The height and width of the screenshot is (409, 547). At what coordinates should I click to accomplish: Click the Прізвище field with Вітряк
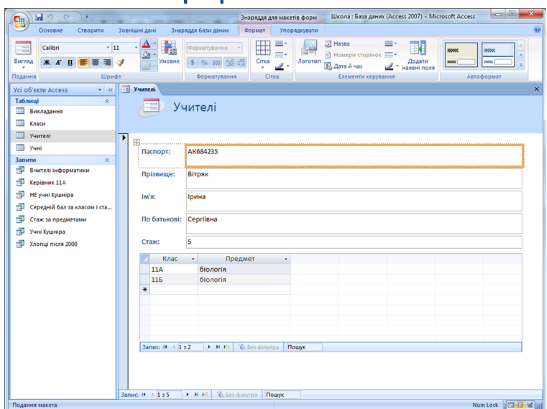[354, 179]
